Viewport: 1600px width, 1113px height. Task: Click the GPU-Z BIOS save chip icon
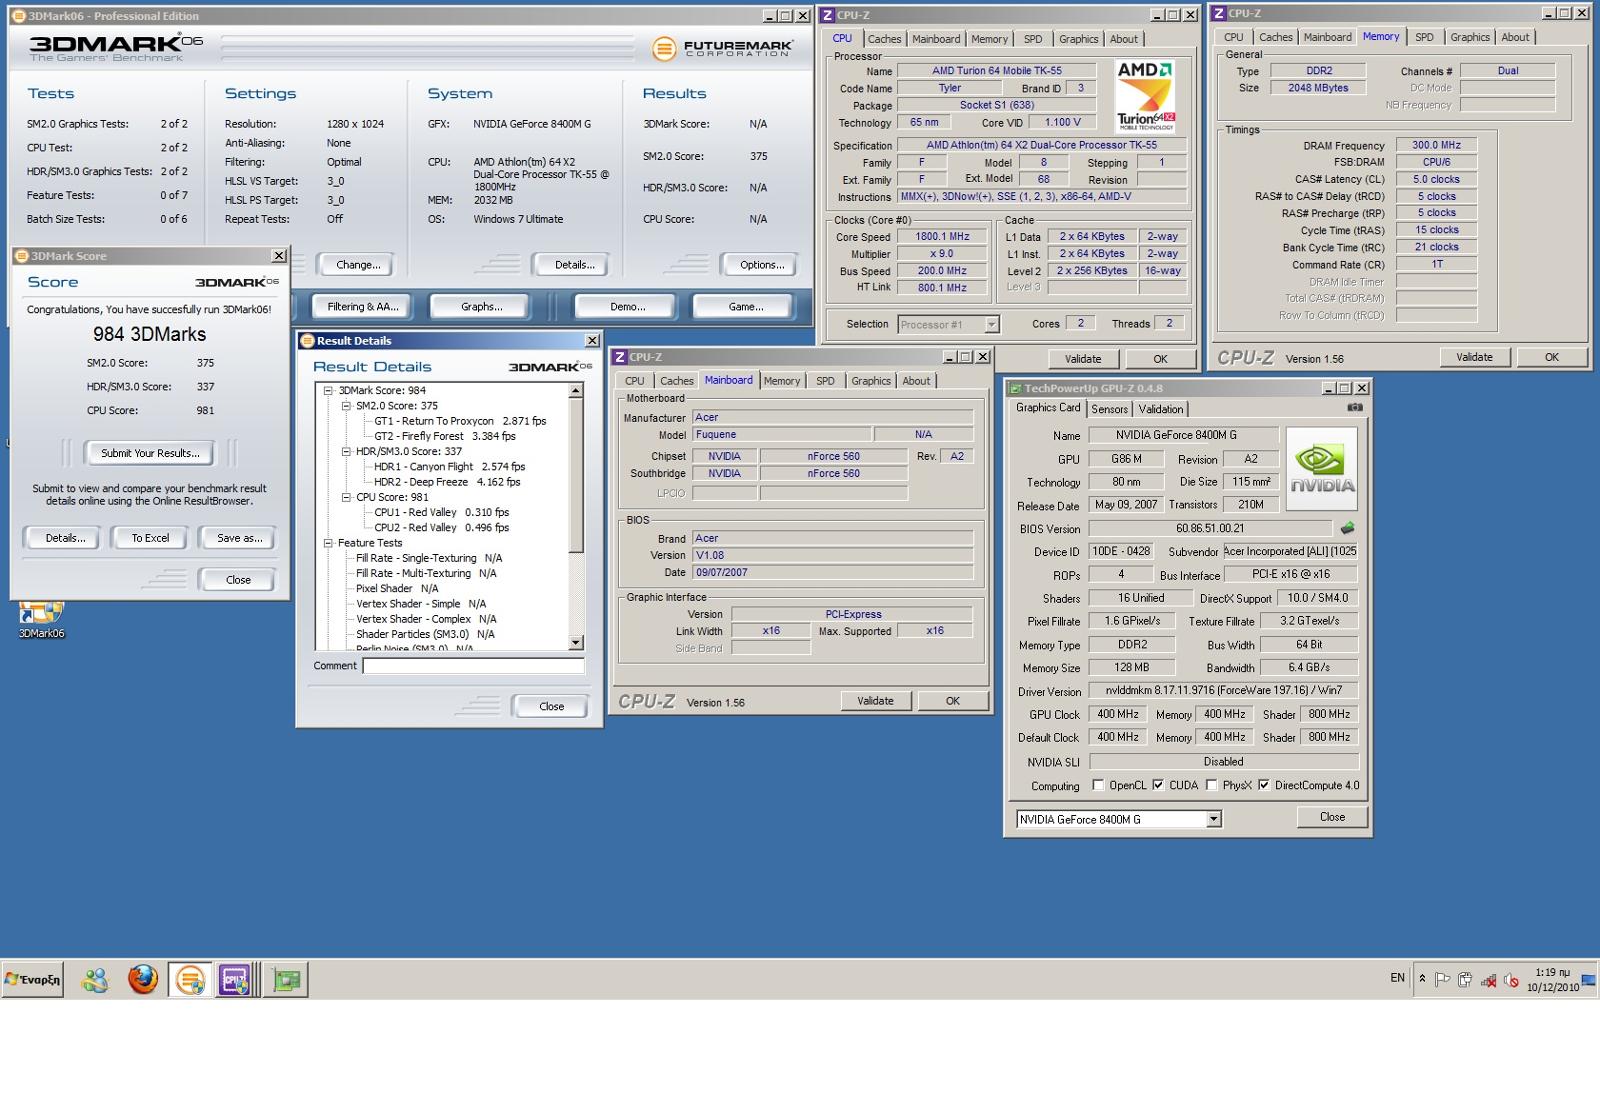[x=1347, y=528]
